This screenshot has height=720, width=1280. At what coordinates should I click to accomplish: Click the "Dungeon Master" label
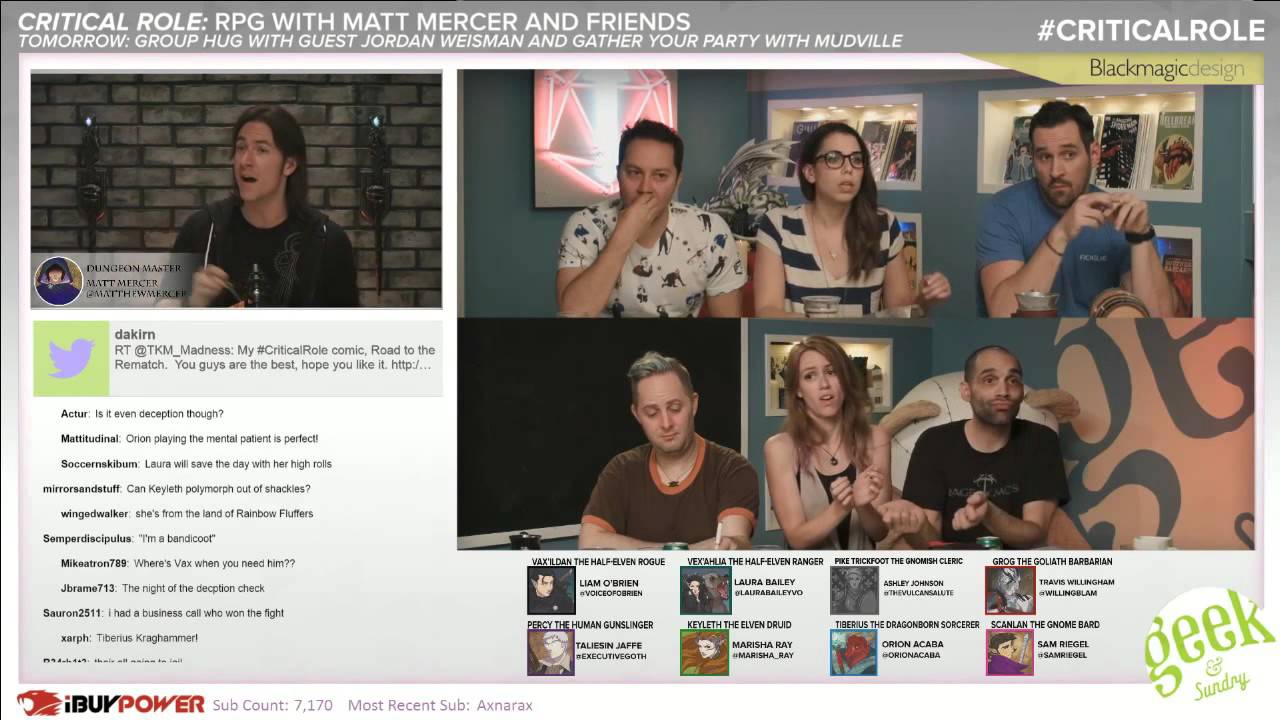[x=134, y=268]
